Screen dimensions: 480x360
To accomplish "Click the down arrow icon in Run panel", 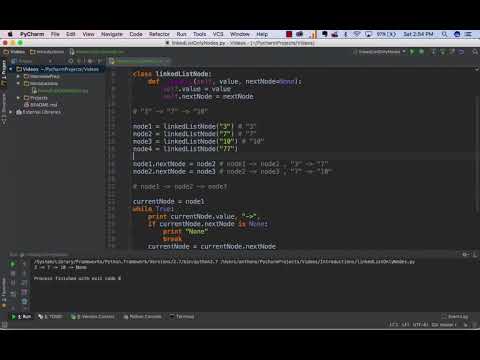I will coord(24,273).
